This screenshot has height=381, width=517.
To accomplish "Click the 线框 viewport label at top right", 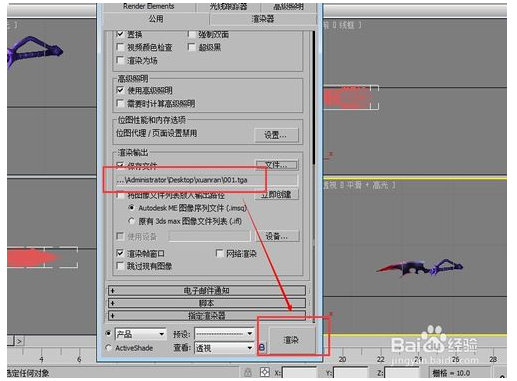I will (342, 25).
